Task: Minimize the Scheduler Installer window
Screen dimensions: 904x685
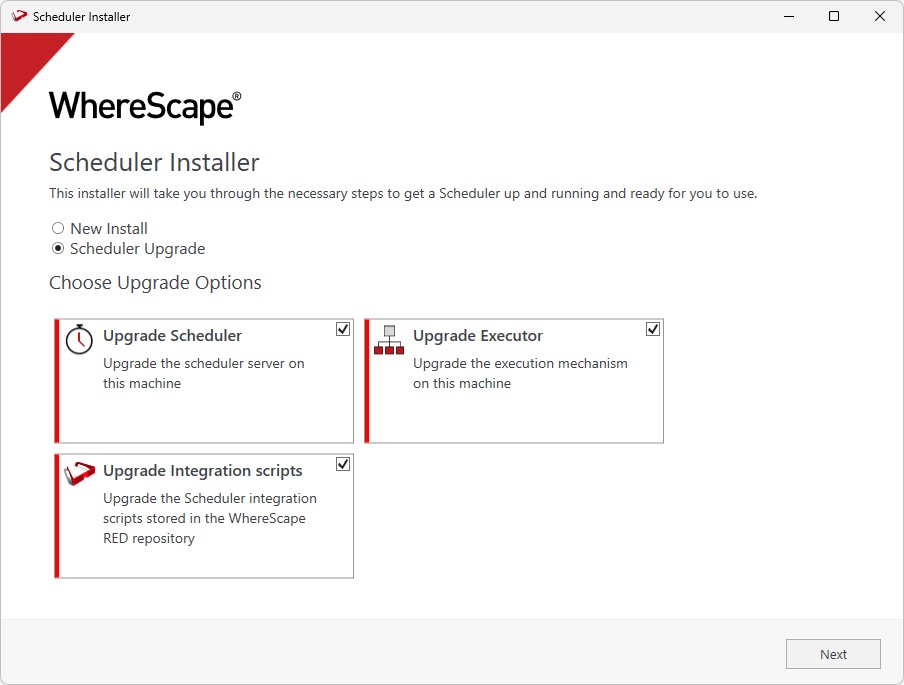Action: (789, 16)
